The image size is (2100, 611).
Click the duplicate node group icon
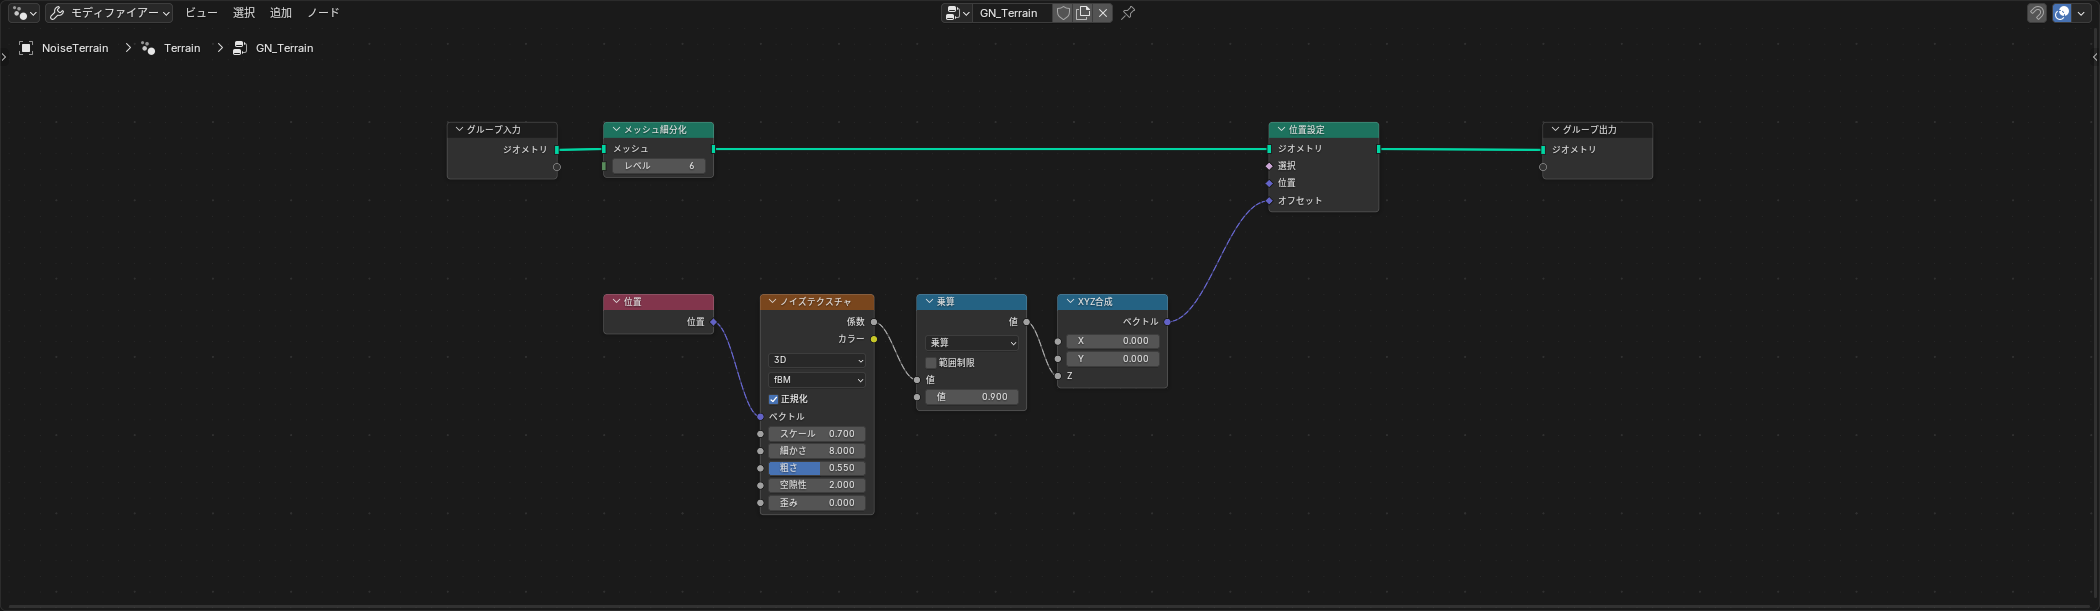[1083, 13]
